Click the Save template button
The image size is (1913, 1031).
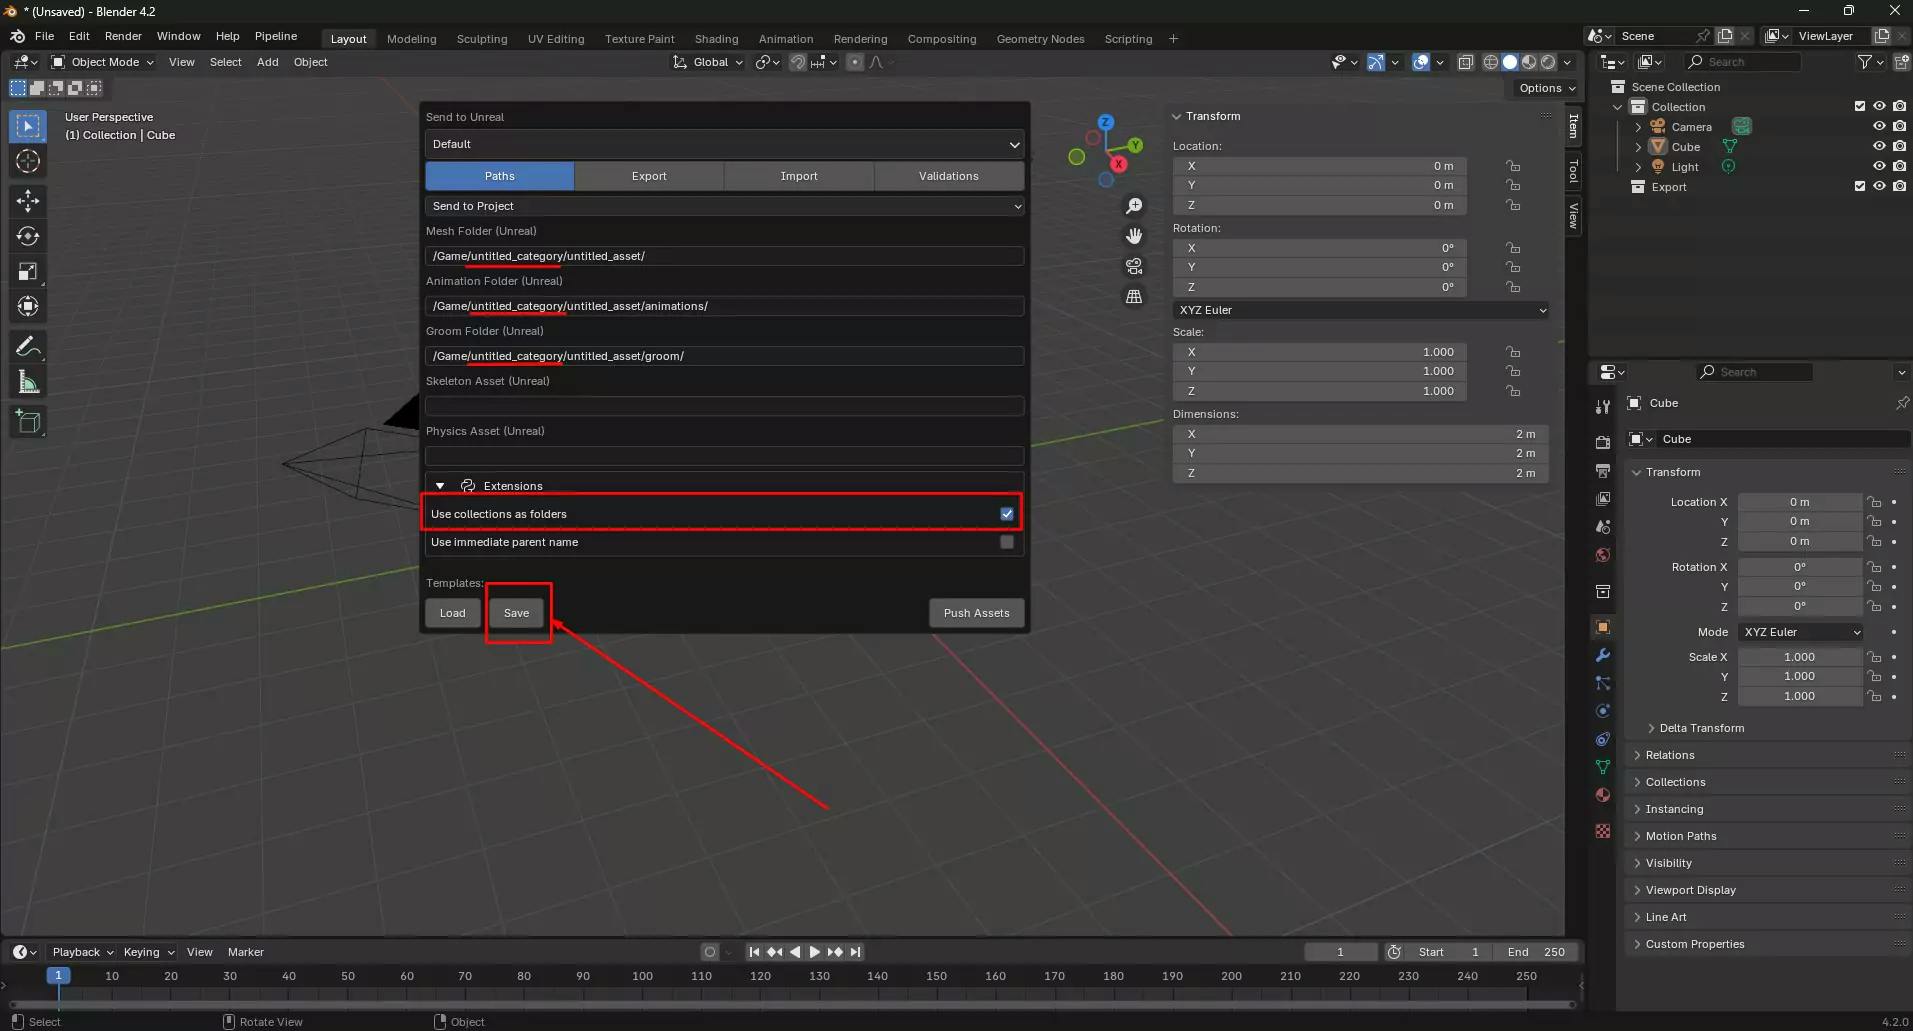[x=517, y=613]
